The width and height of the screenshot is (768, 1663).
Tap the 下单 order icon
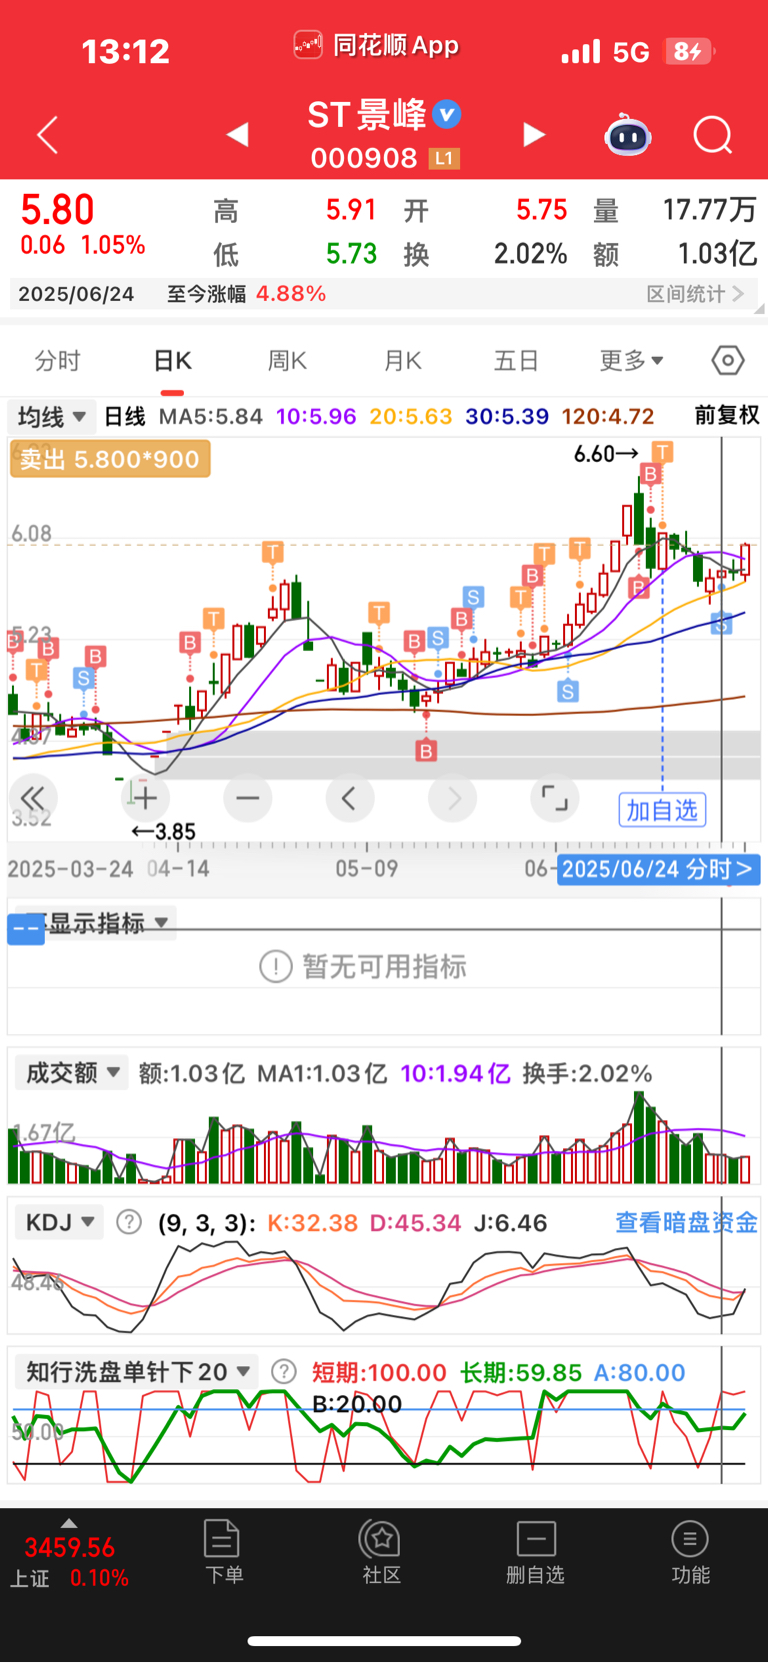point(222,1551)
